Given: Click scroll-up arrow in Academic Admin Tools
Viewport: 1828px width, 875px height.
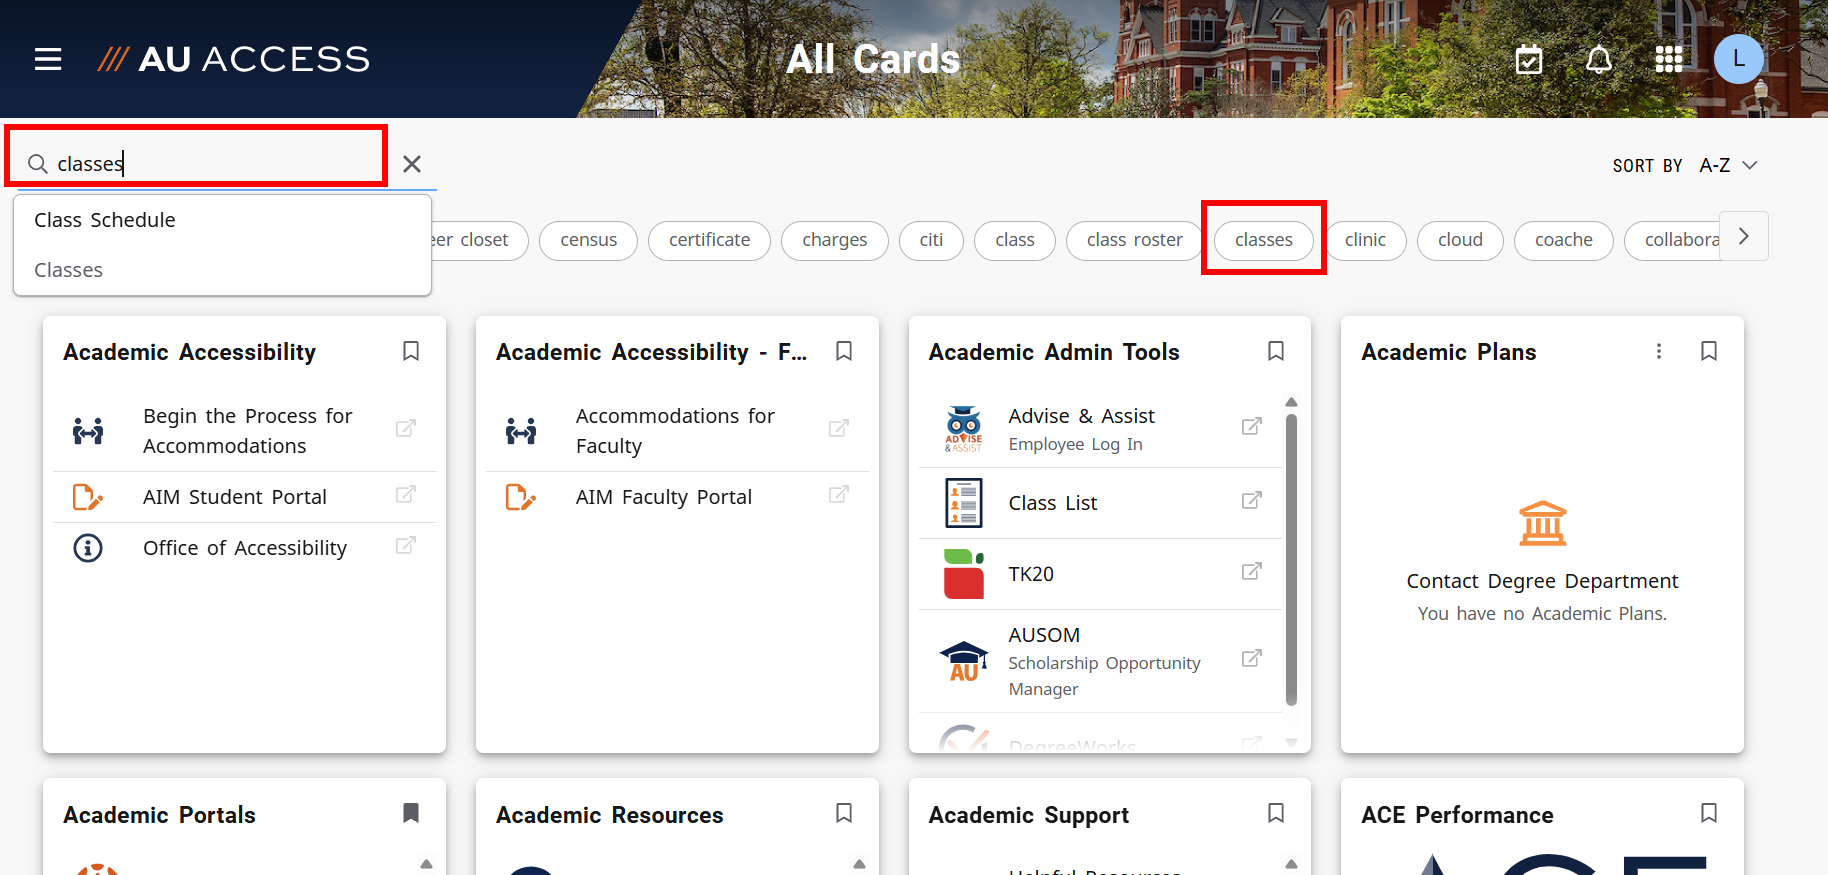Looking at the screenshot, I should [1291, 402].
